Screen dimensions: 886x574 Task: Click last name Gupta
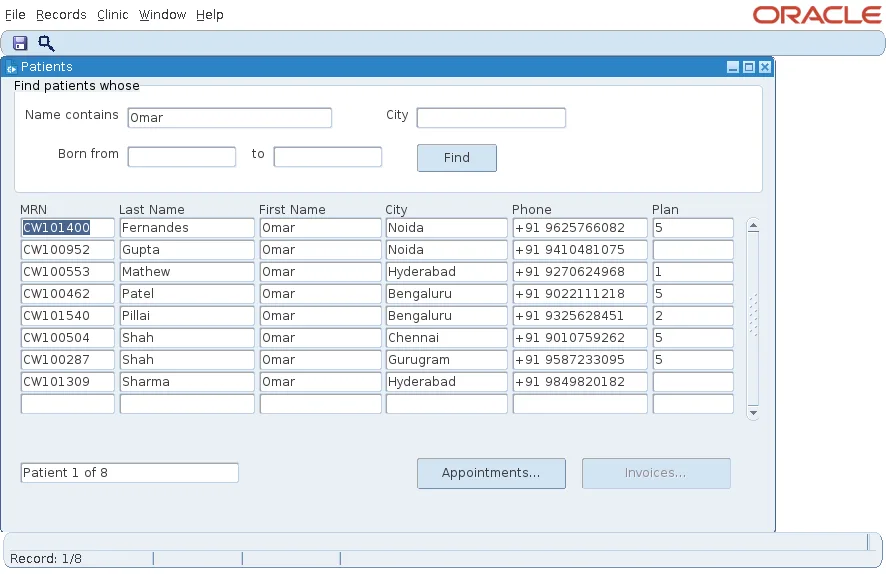coord(187,250)
